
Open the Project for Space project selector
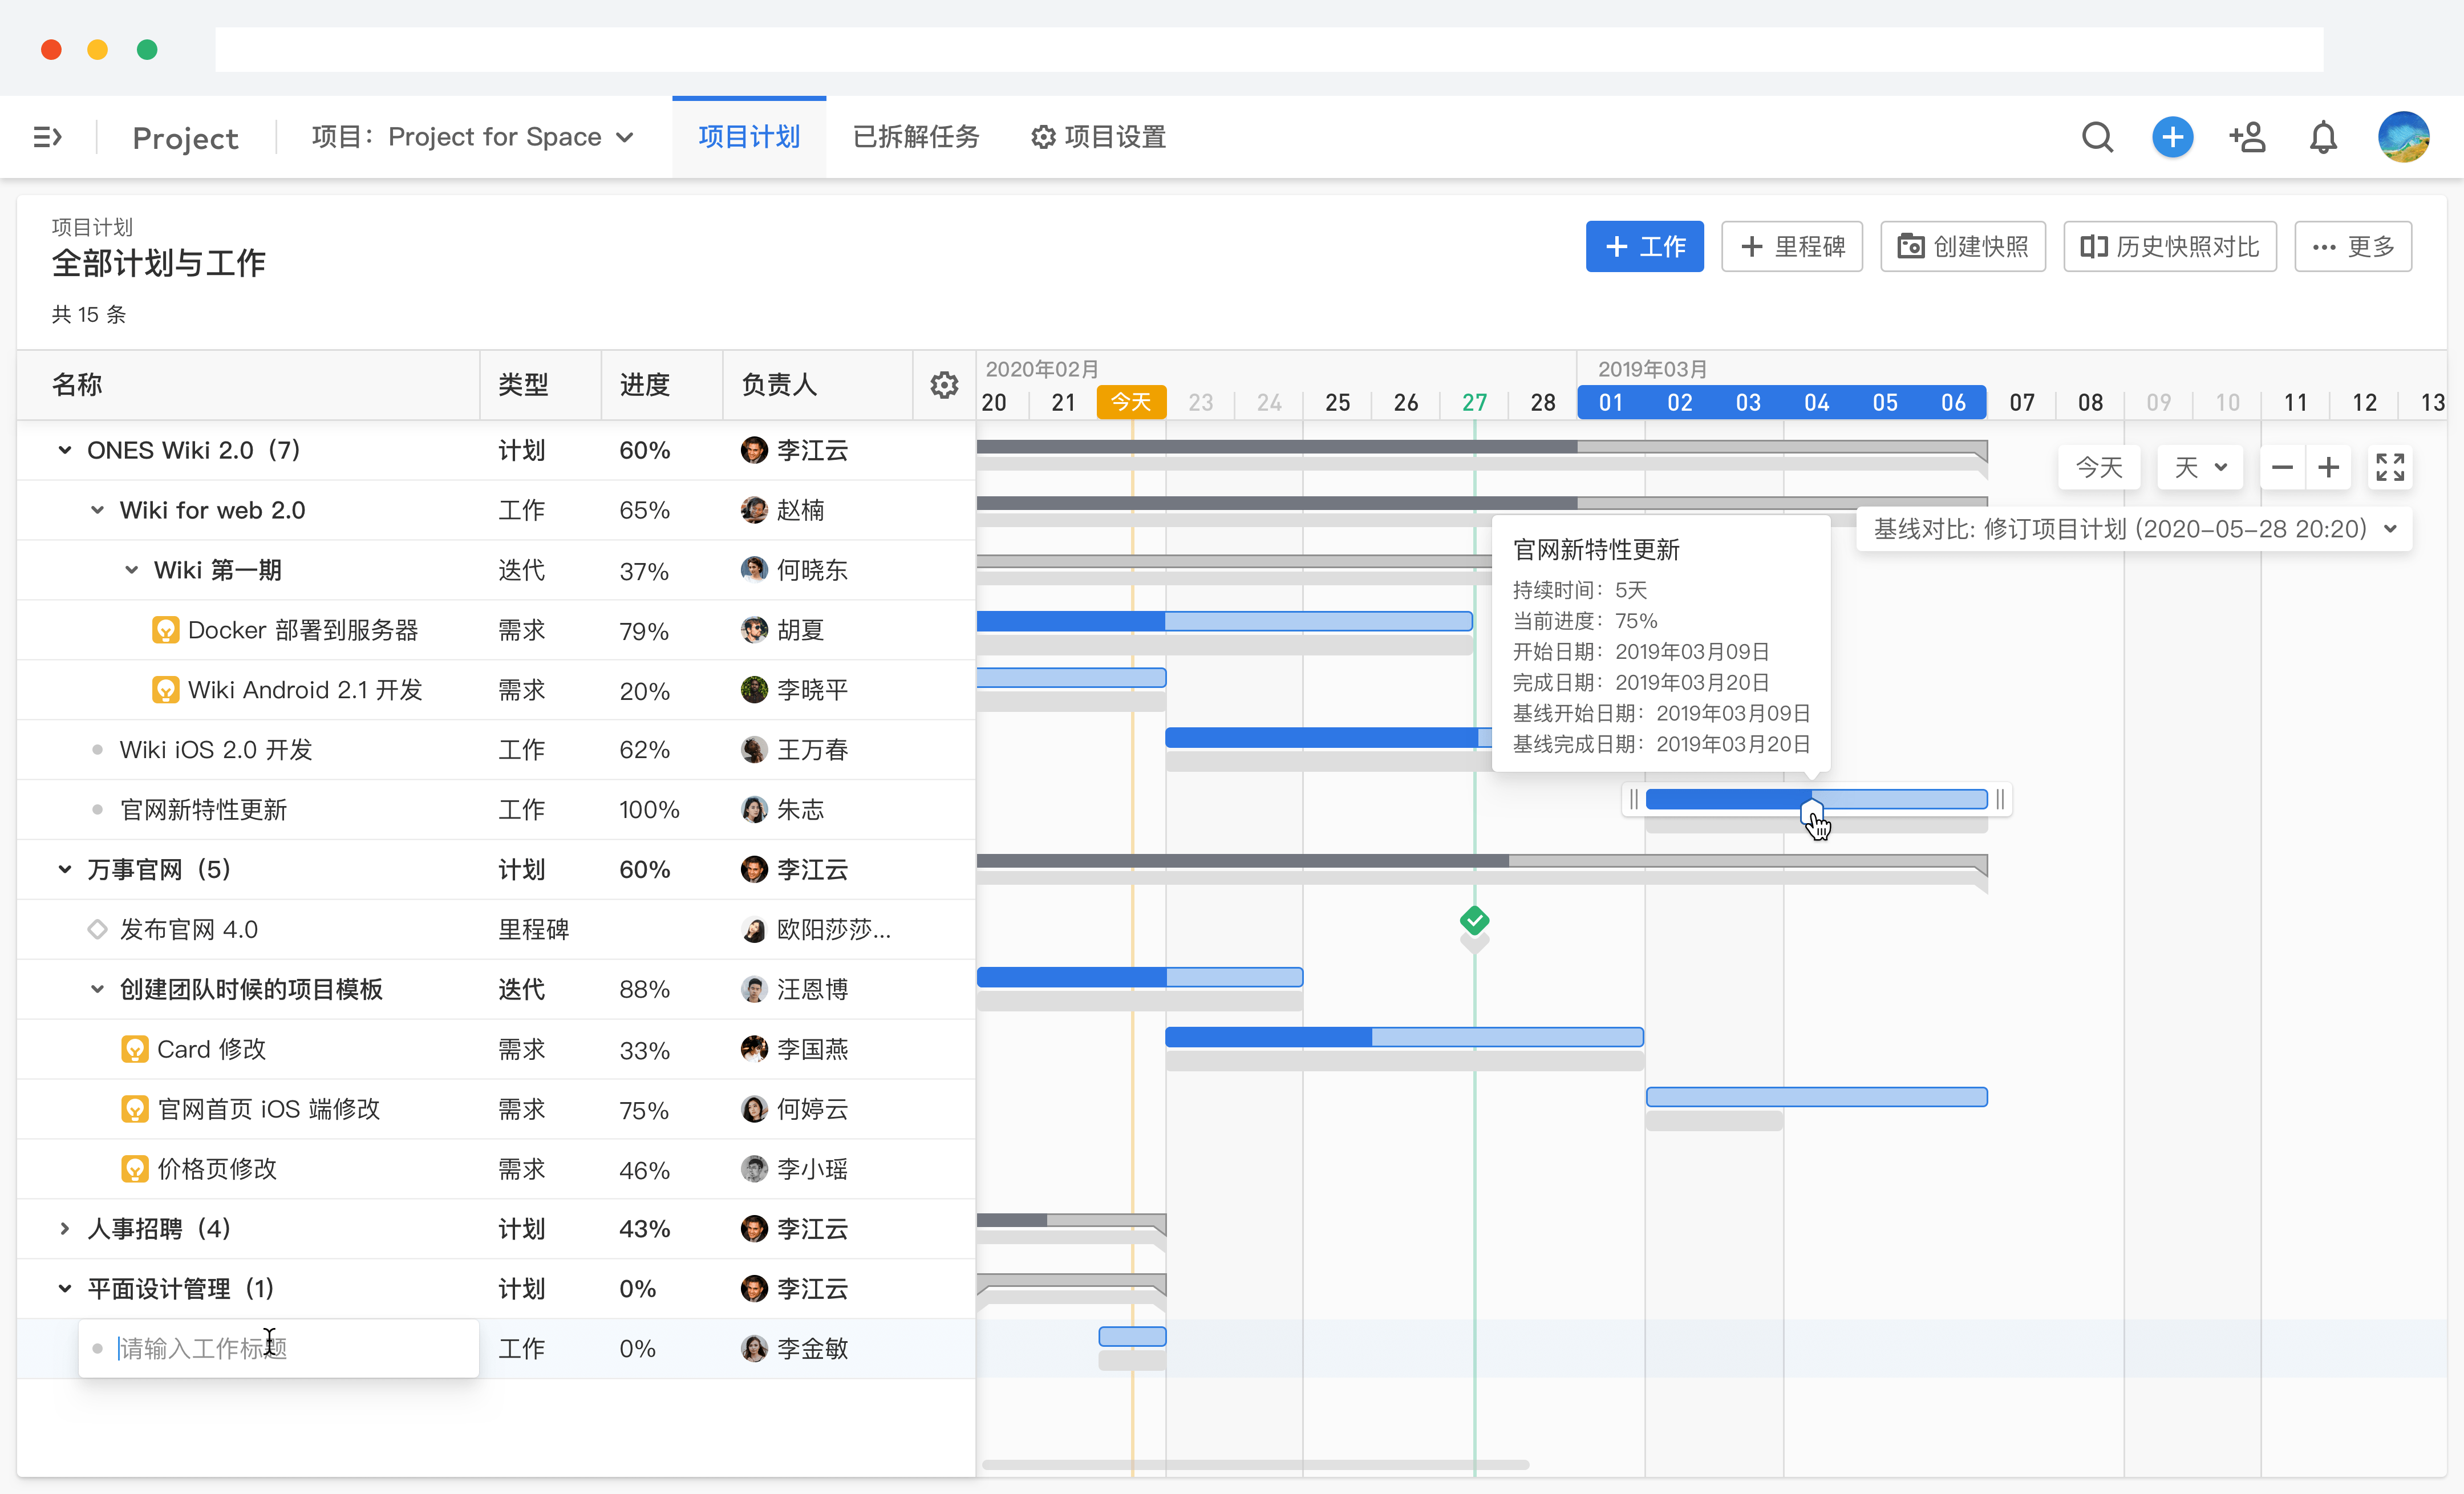pyautogui.click(x=470, y=137)
